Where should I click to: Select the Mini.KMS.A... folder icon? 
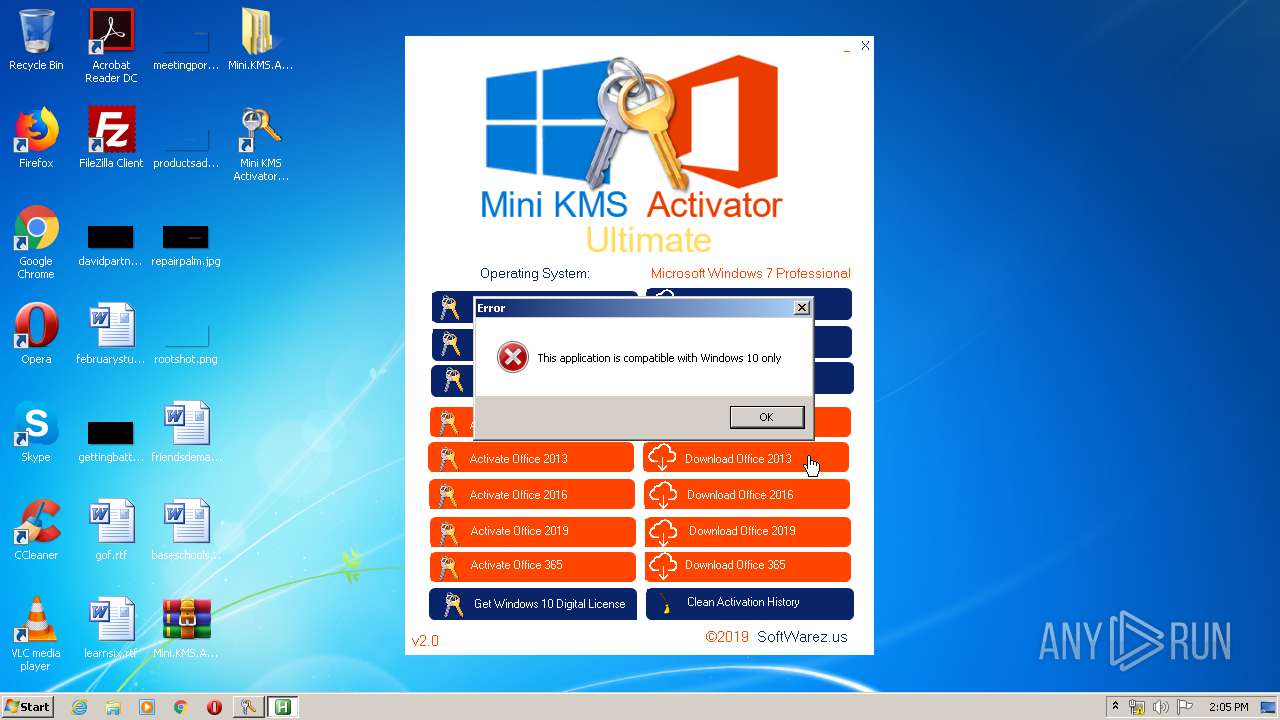pyautogui.click(x=260, y=40)
